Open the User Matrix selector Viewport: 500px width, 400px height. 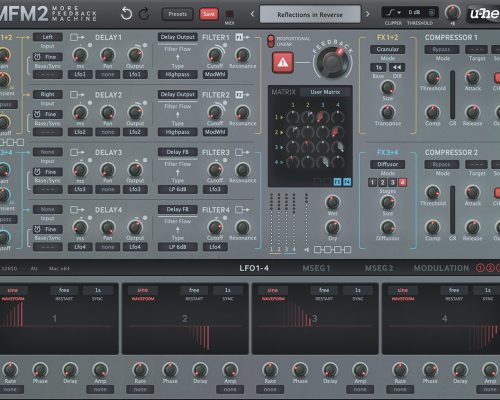tap(325, 92)
